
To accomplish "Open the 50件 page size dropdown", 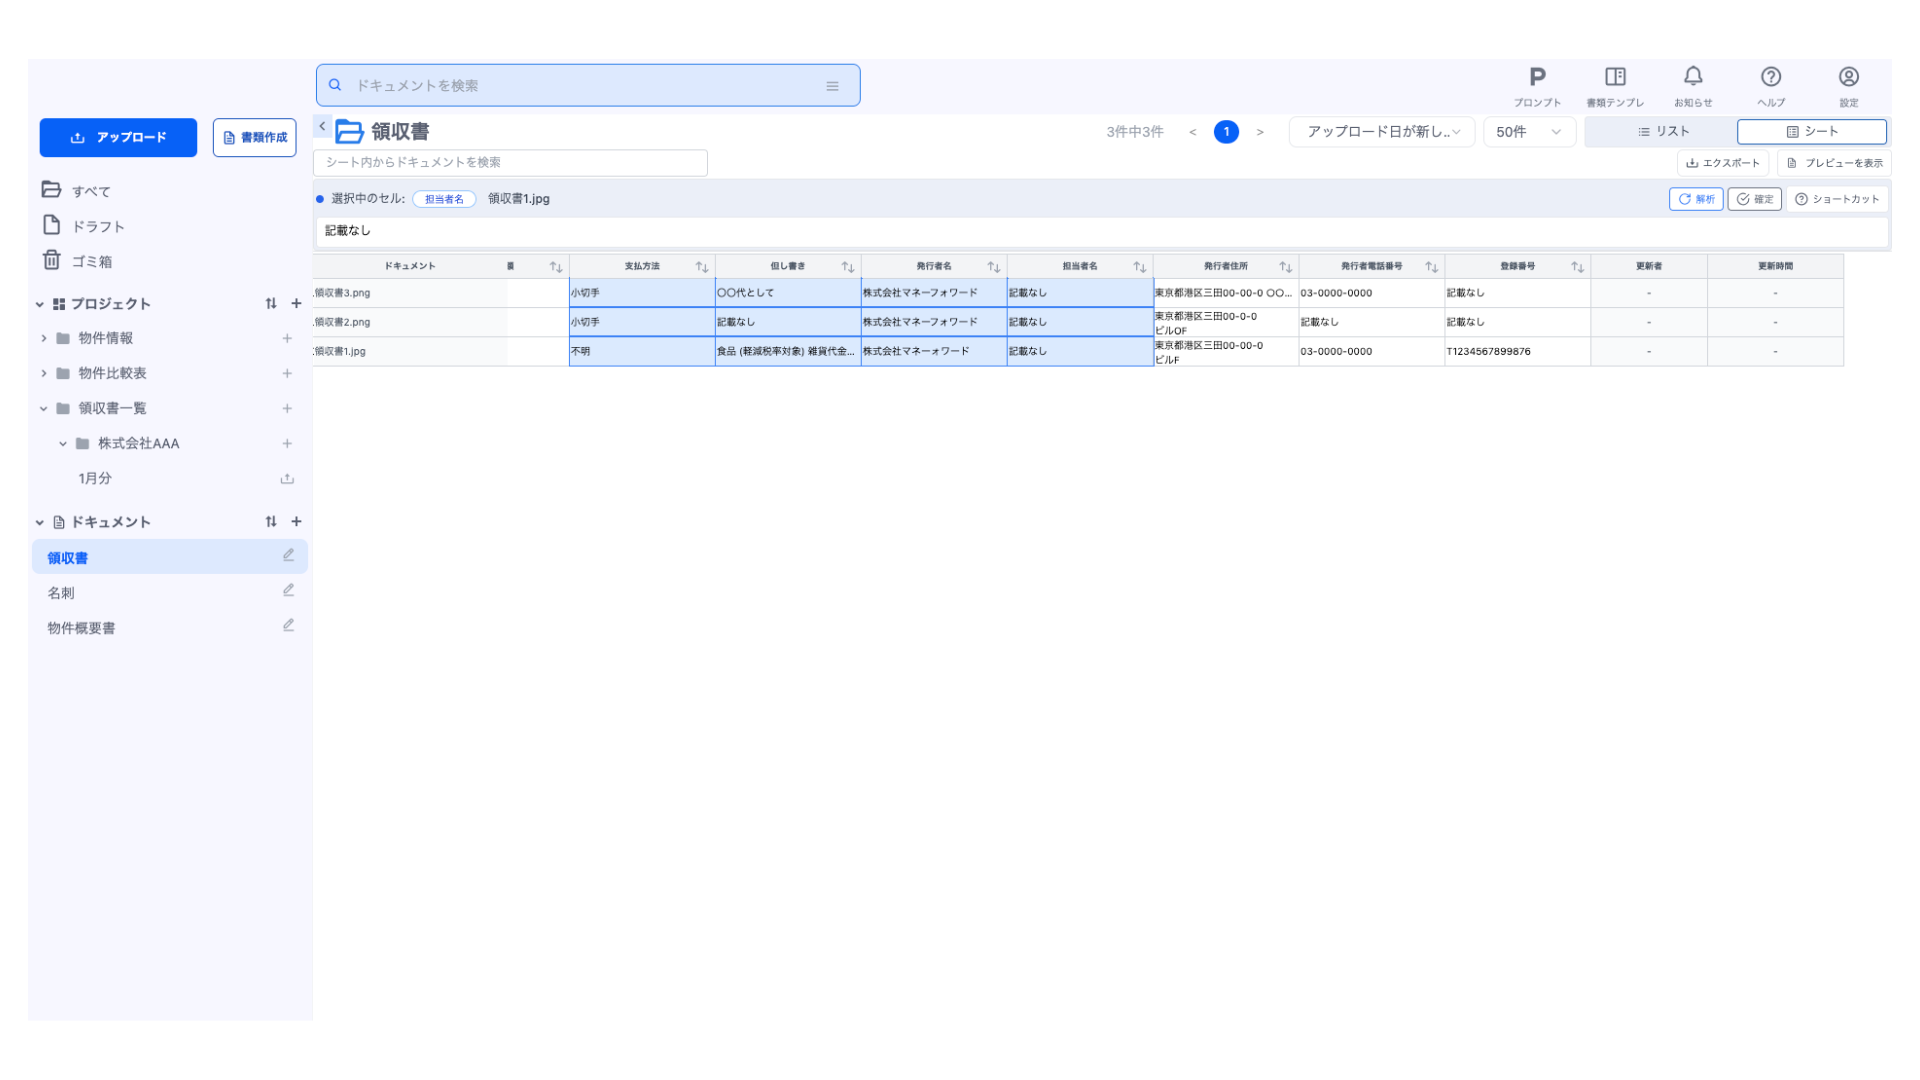I will 1528,132.
